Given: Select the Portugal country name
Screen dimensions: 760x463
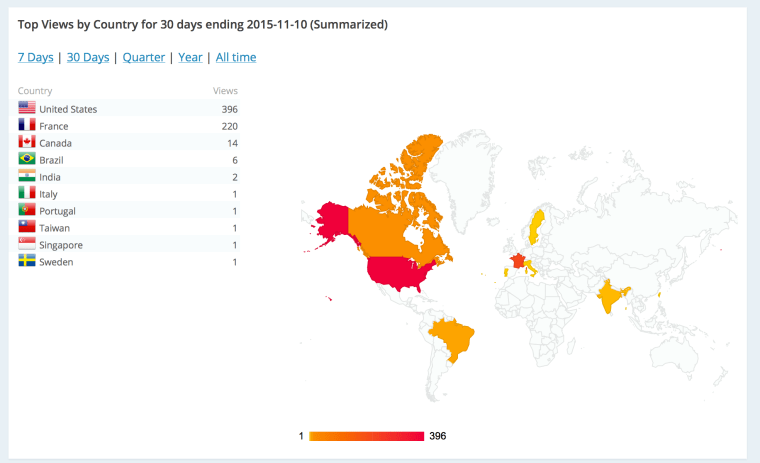Looking at the screenshot, I should 57,211.
